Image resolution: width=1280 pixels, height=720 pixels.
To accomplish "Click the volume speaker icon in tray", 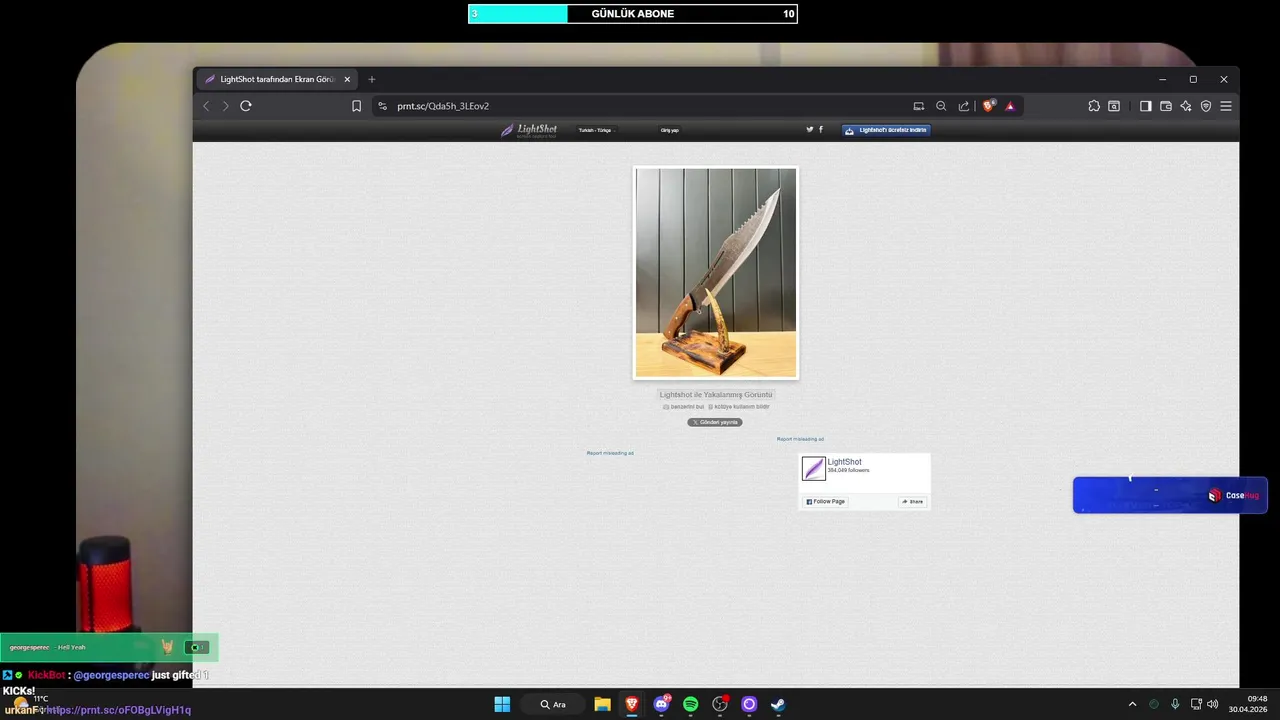I will click(1213, 704).
